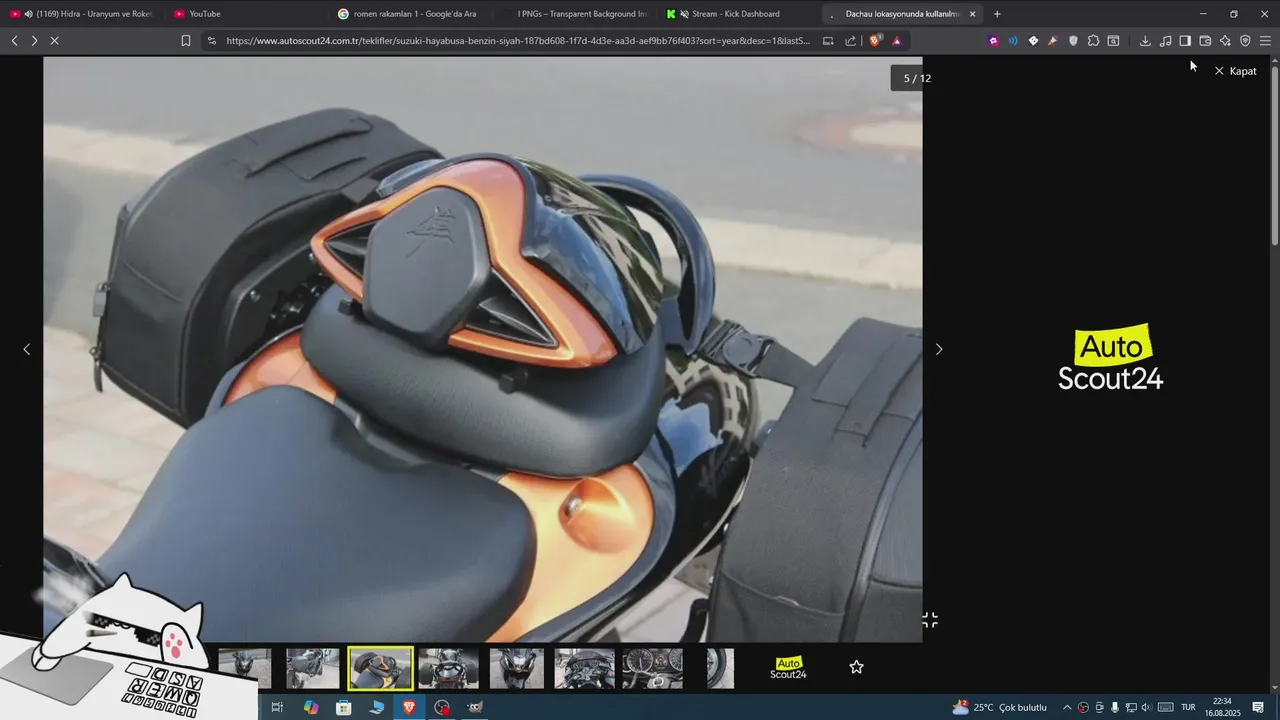Show the previous photo with left arrow
Screen dimensions: 1280x720
coord(27,349)
